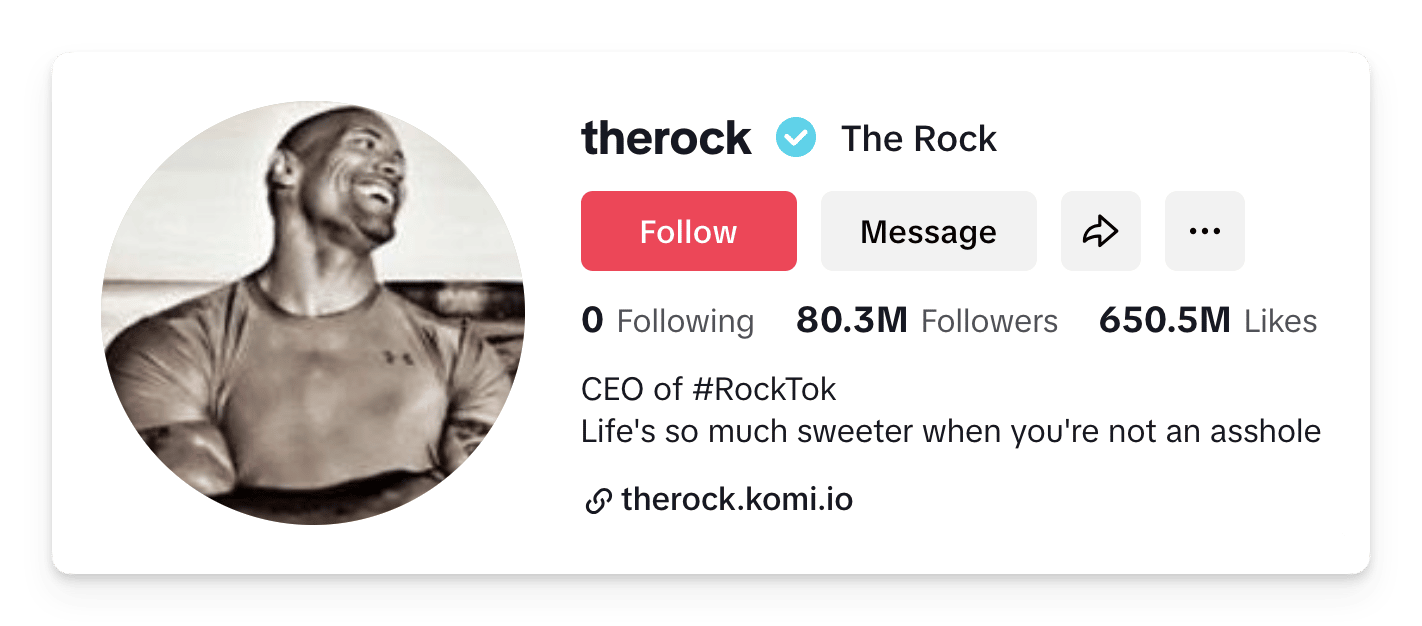Click the bold therock username

coord(666,138)
